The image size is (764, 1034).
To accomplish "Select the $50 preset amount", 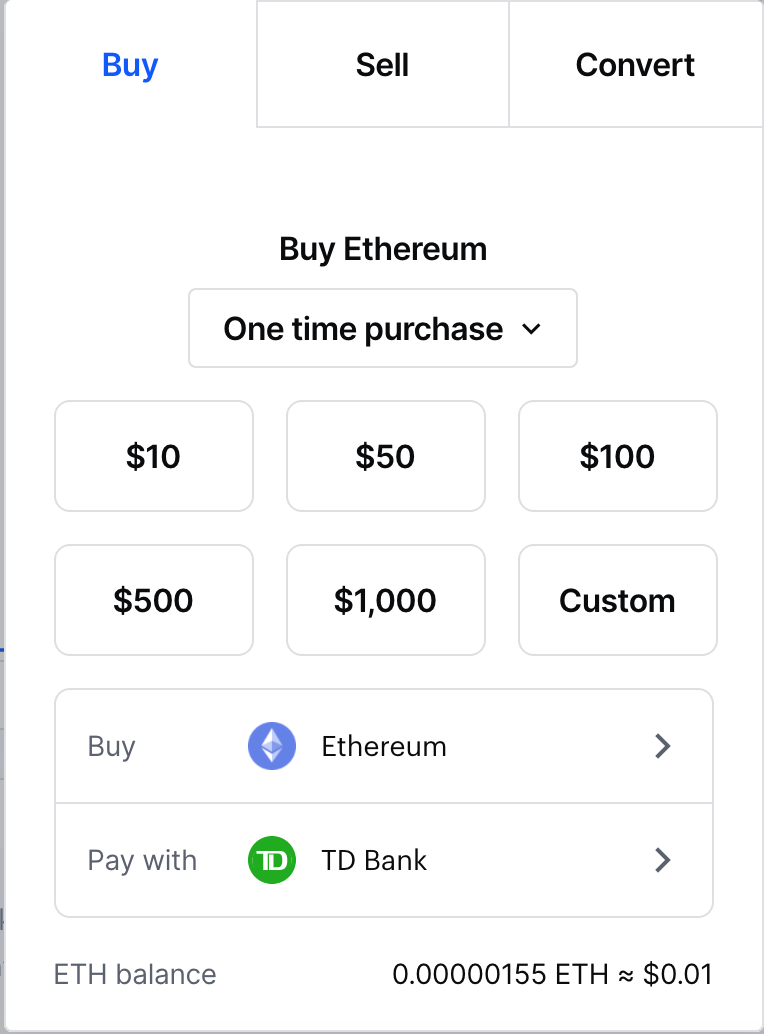I will pyautogui.click(x=385, y=456).
